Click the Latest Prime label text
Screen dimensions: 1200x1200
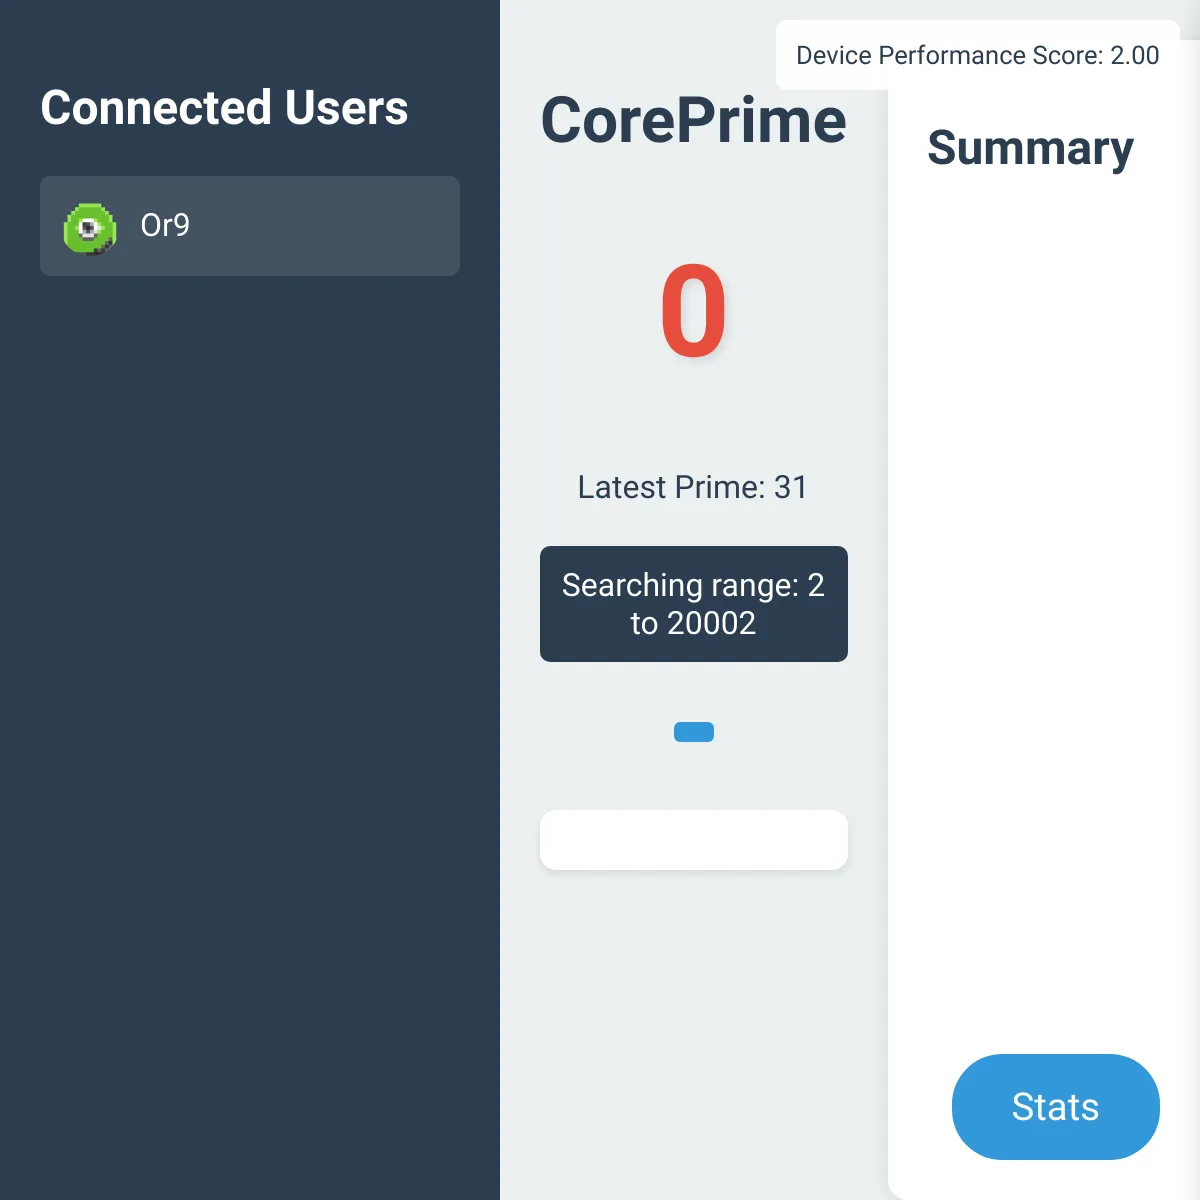(x=671, y=487)
